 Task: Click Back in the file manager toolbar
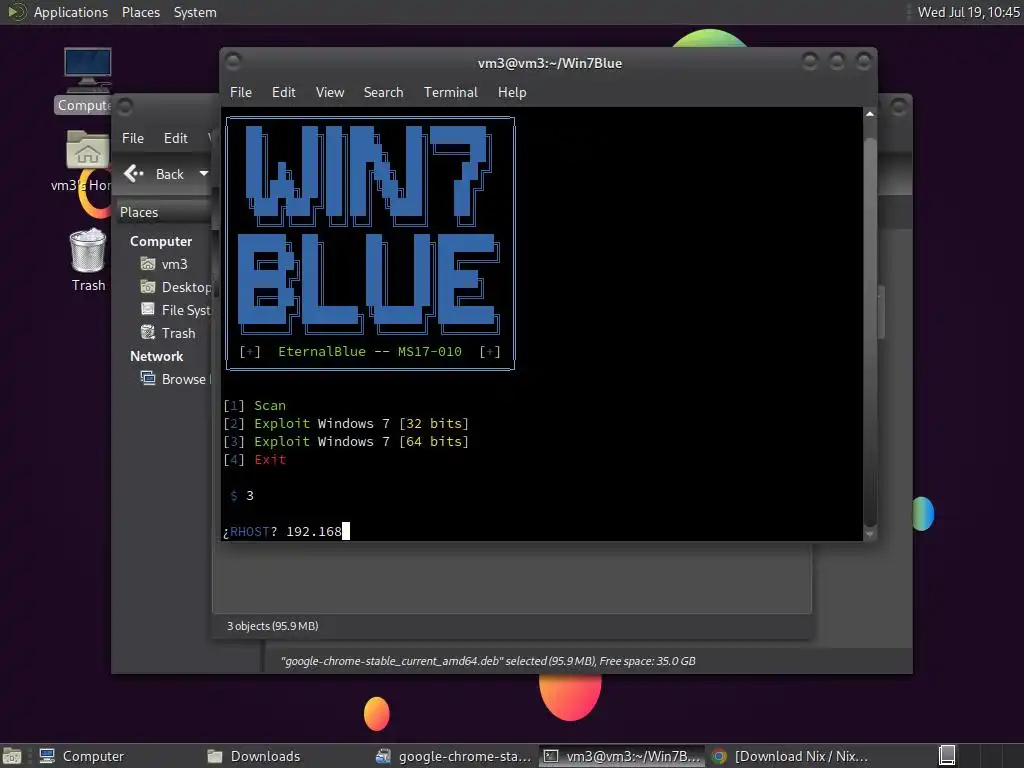154,174
